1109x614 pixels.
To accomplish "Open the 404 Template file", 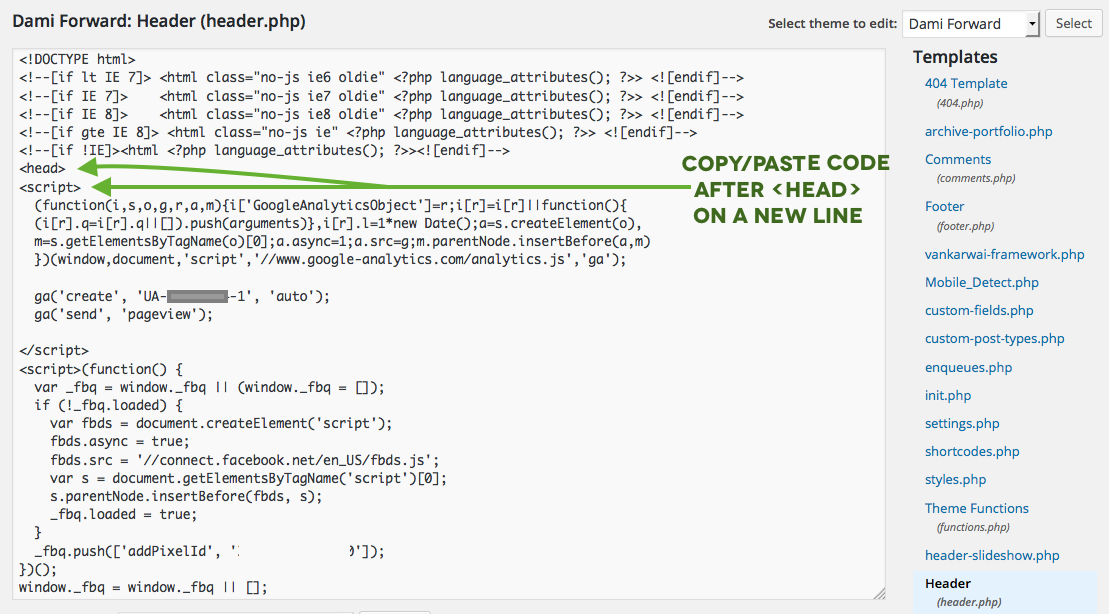I will pyautogui.click(x=965, y=83).
